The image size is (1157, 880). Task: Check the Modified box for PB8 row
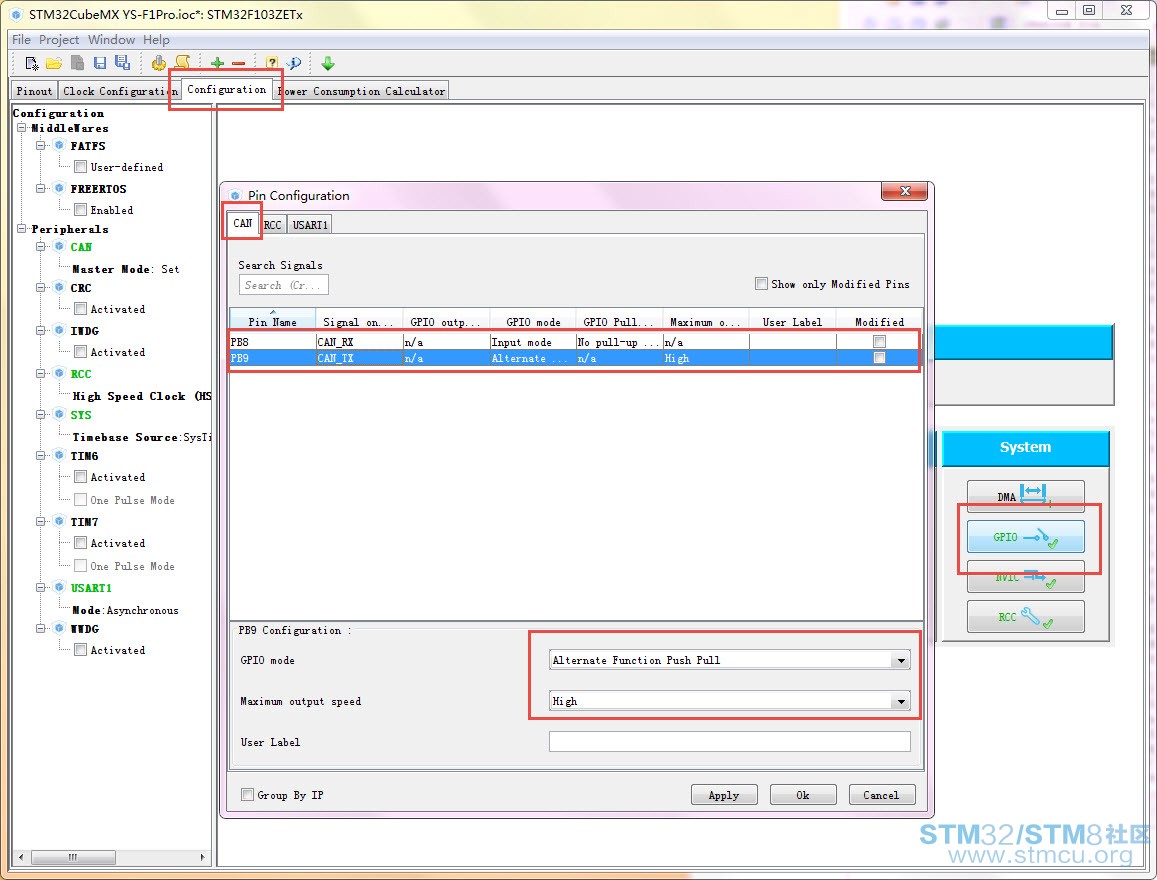879,342
